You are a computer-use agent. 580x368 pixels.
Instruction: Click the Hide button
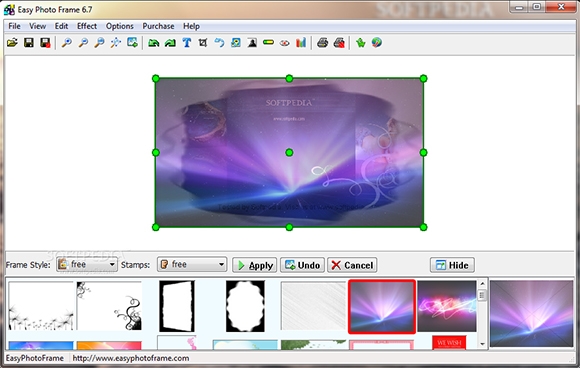coord(452,265)
